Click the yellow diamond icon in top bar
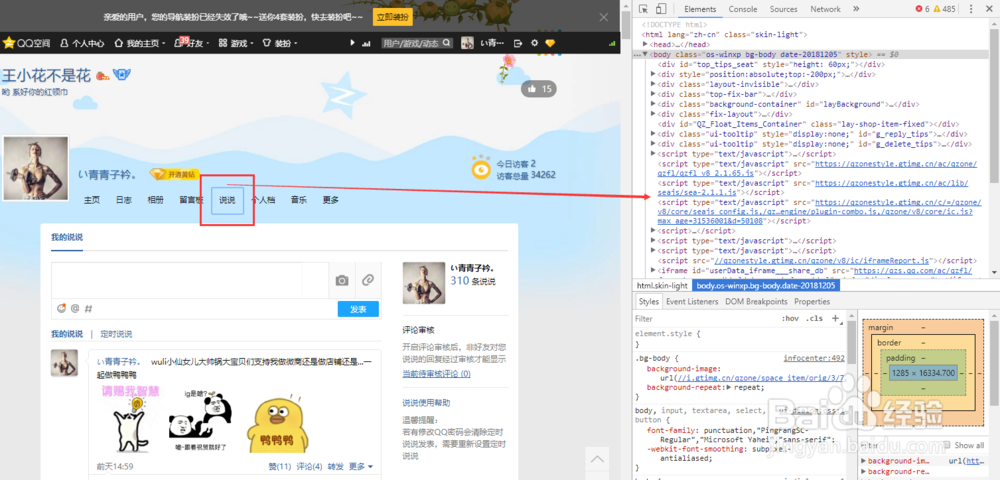This screenshot has width=1000, height=480. pyautogui.click(x=550, y=43)
